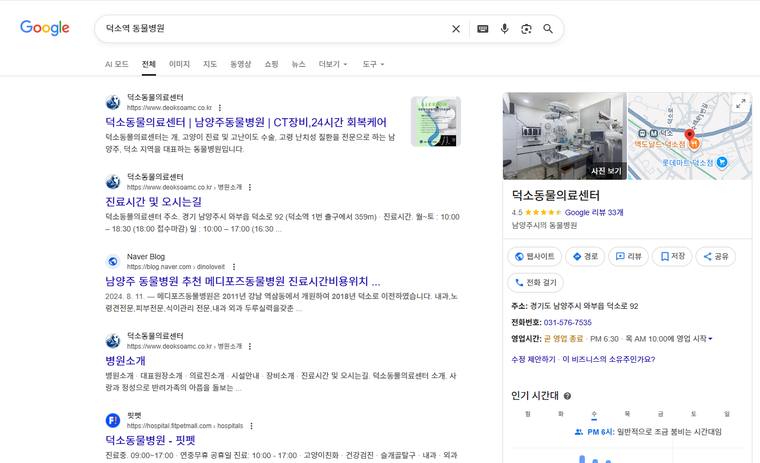The image size is (760, 463).
Task: Select the 월 day in popular times
Action: [x=528, y=414]
